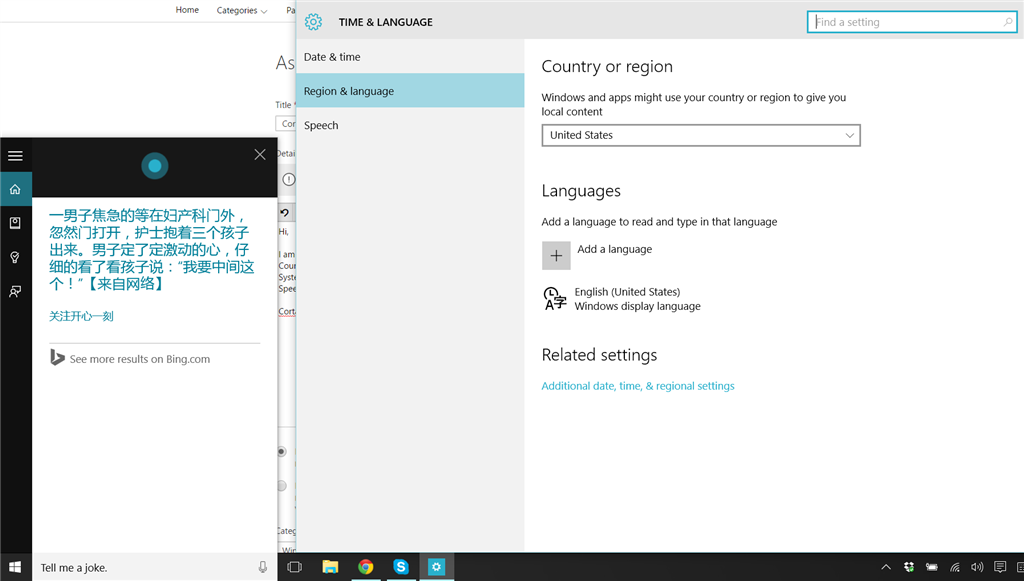This screenshot has width=1024, height=581.
Task: Click Dropbox tray icon
Action: (908, 567)
